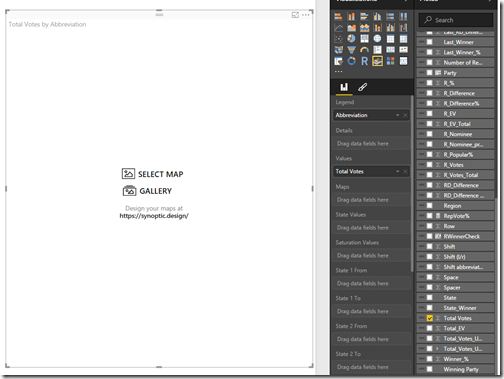Check the Winning Party field checkbox
The width and height of the screenshot is (504, 379).
point(430,369)
